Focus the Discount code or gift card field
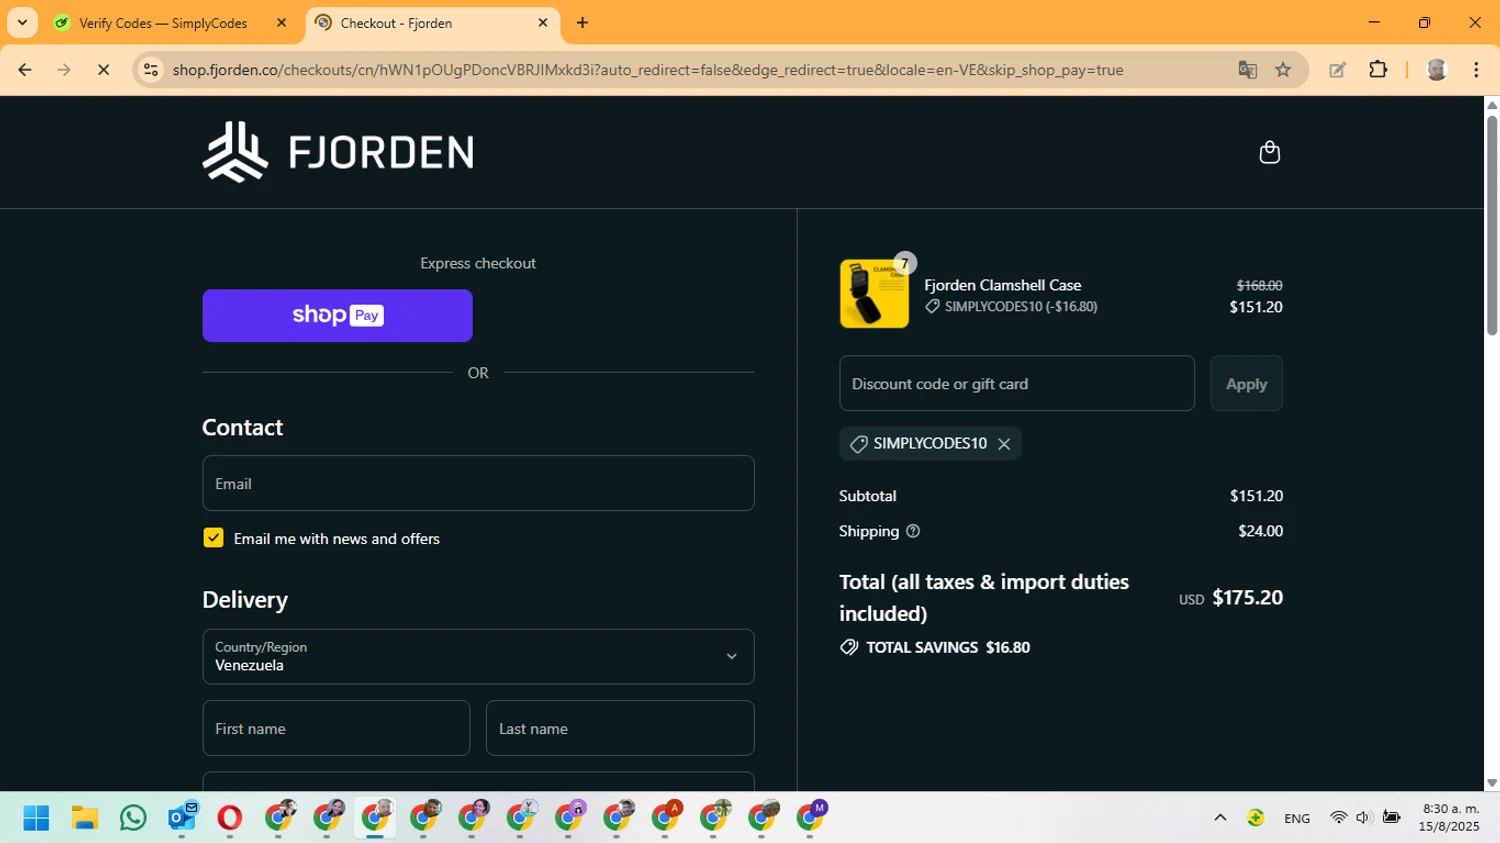The height and width of the screenshot is (843, 1500). (1017, 384)
